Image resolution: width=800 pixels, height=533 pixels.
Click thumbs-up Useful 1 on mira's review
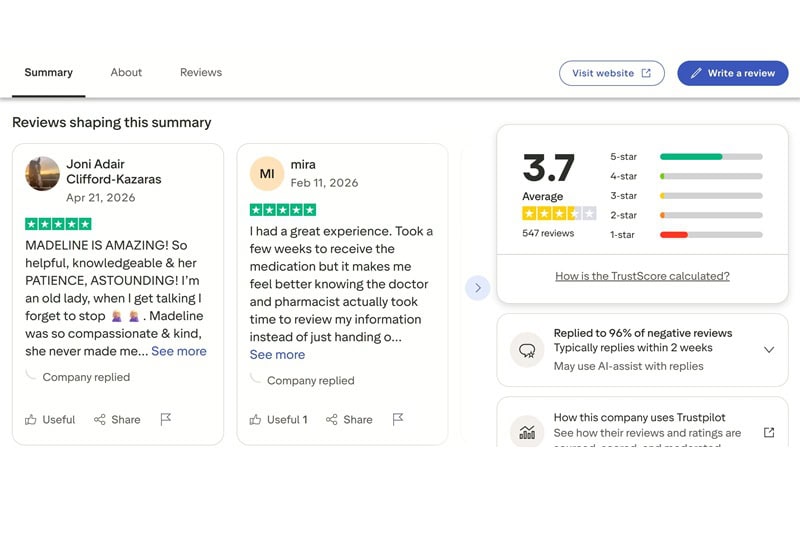pyautogui.click(x=278, y=419)
